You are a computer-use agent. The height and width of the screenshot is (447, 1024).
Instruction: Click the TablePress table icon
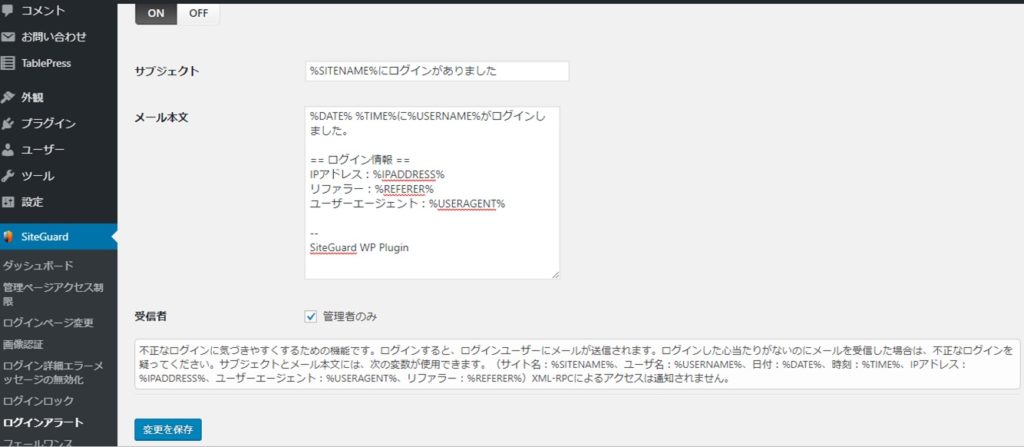click(x=8, y=63)
